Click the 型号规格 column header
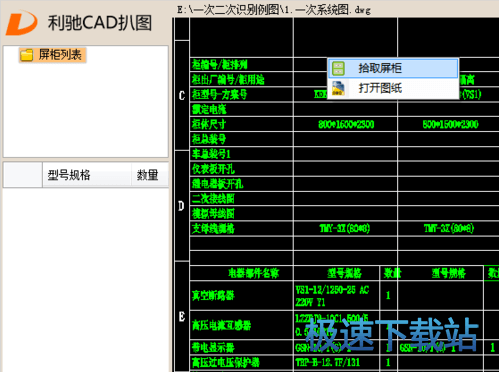Image resolution: width=499 pixels, height=372 pixels. [x=87, y=175]
